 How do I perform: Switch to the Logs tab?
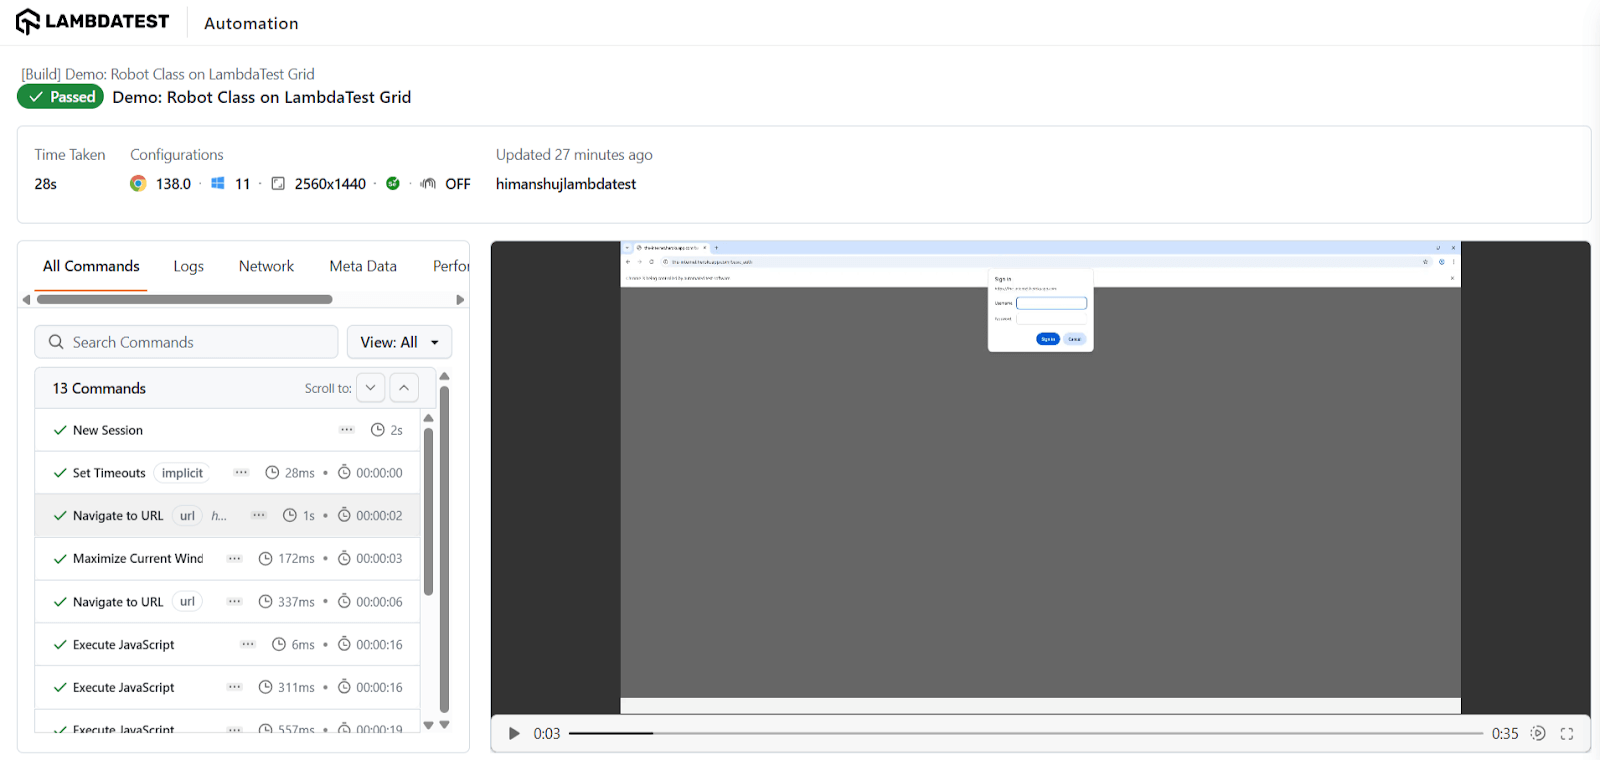click(x=188, y=266)
